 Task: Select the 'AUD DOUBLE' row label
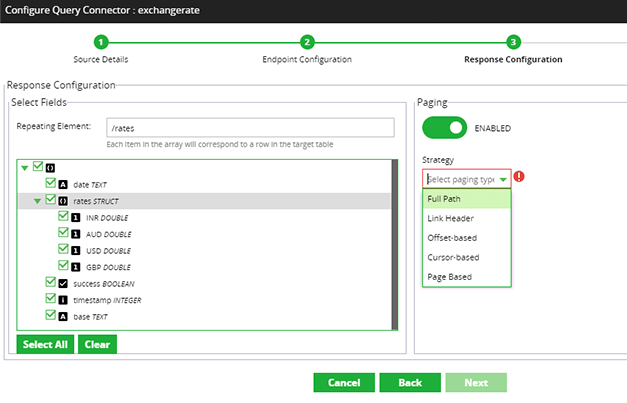pos(109,234)
